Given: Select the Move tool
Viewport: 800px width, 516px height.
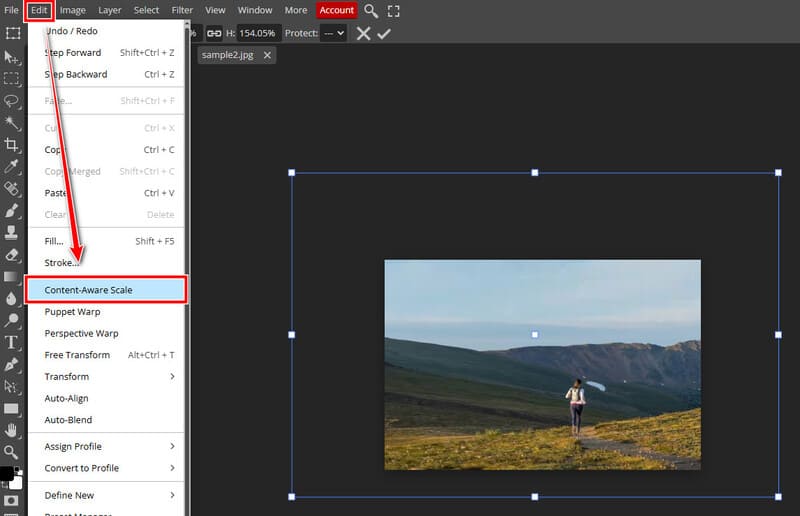Looking at the screenshot, I should pyautogui.click(x=11, y=57).
